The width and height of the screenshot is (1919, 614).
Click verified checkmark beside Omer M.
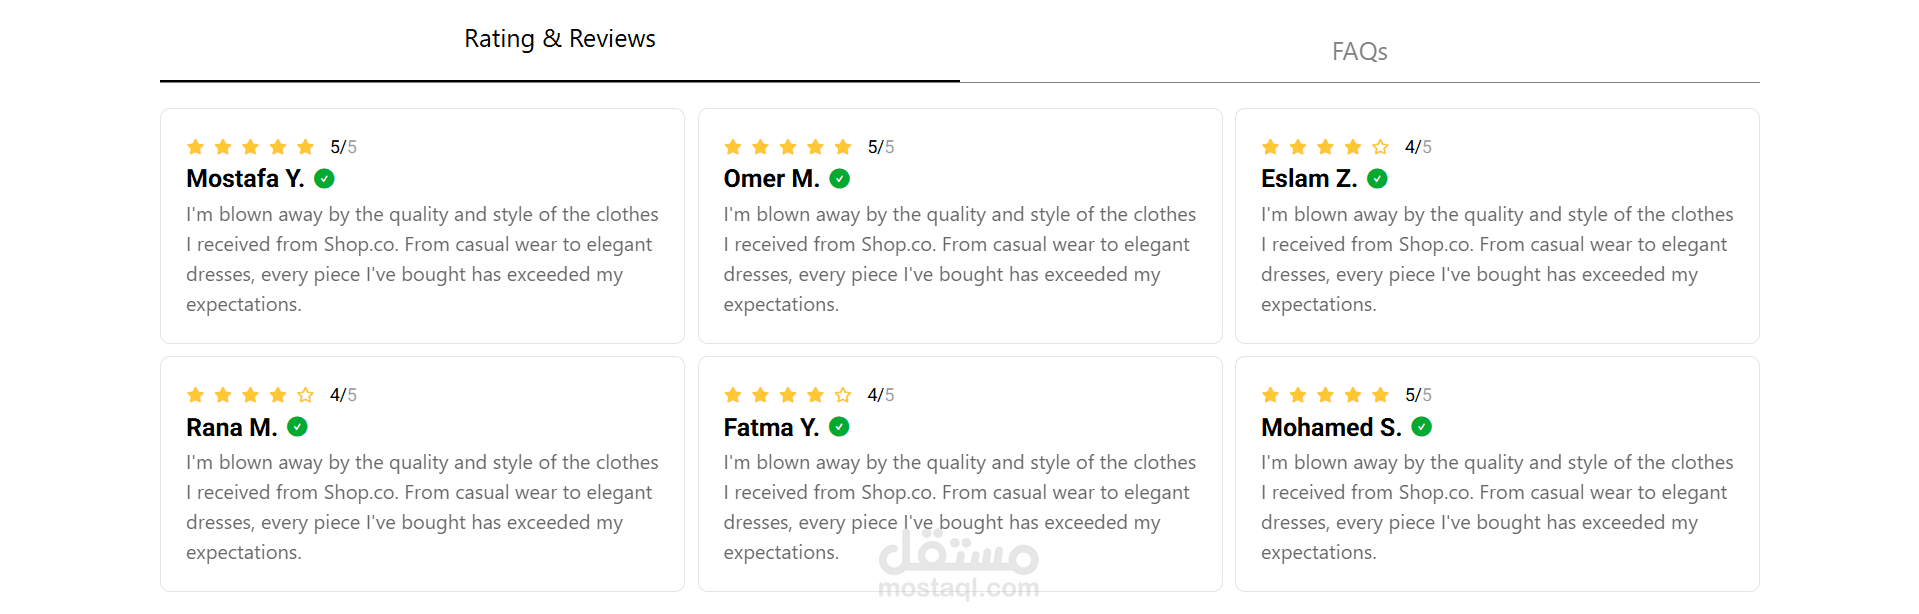(x=840, y=179)
